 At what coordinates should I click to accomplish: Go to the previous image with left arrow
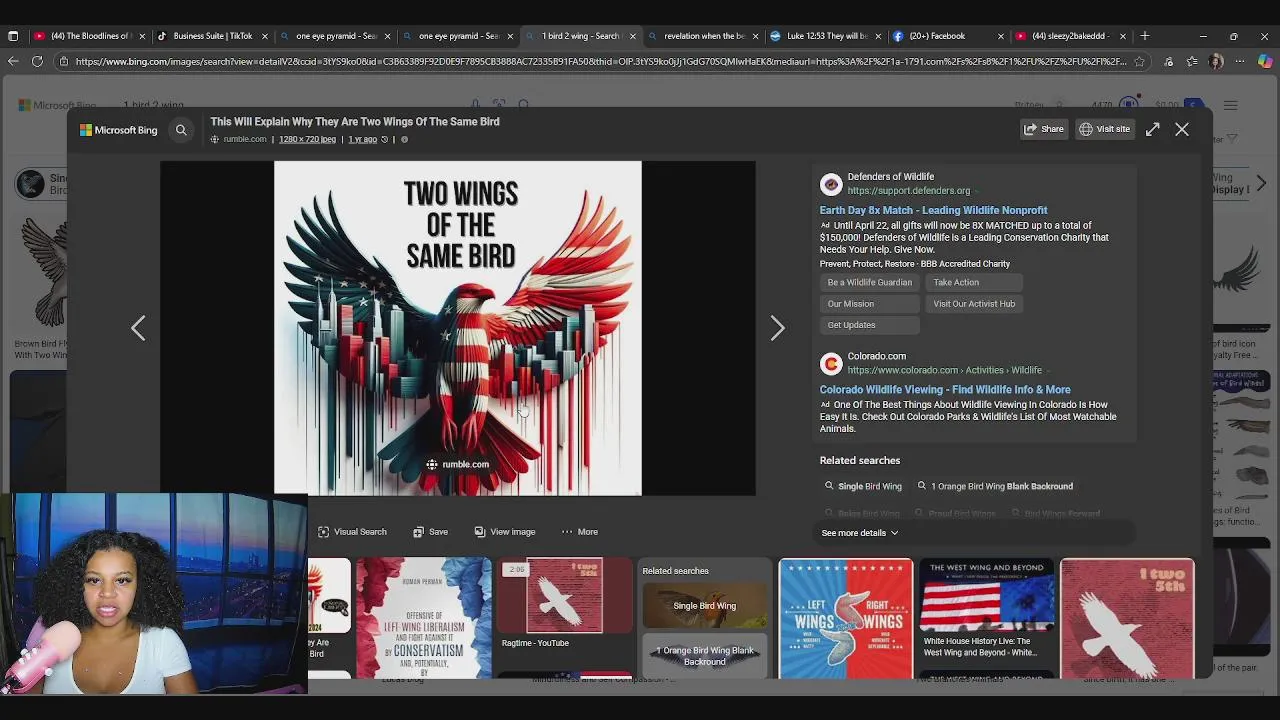coord(138,328)
